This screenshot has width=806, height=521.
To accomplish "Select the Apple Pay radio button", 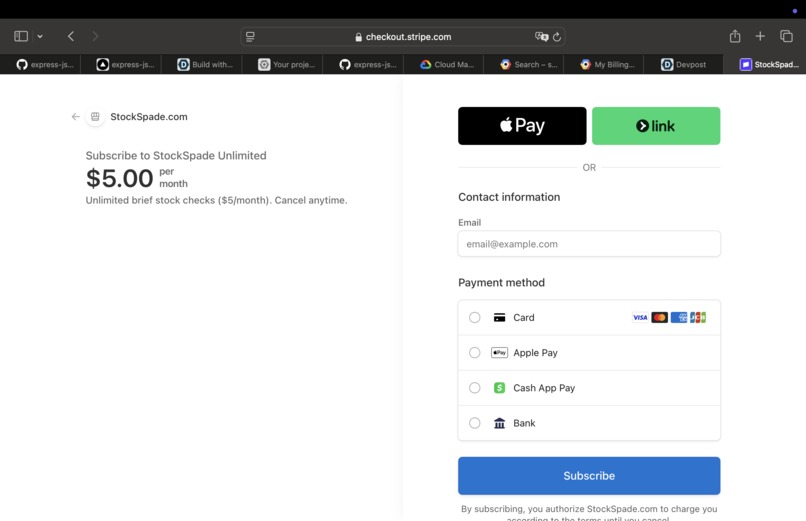I will click(474, 352).
